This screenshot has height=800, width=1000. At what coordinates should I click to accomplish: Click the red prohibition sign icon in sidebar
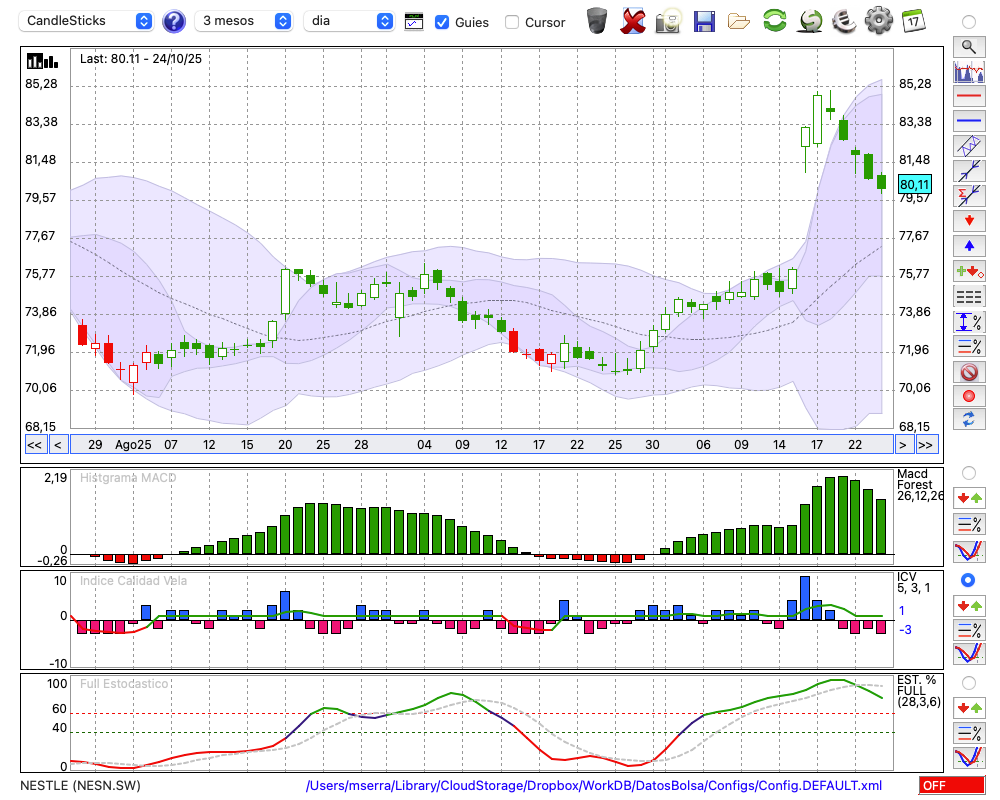[x=968, y=372]
